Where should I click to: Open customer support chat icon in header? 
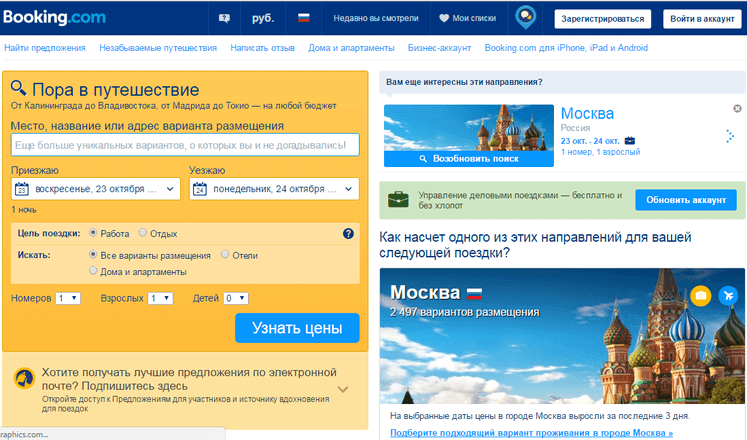coord(223,19)
